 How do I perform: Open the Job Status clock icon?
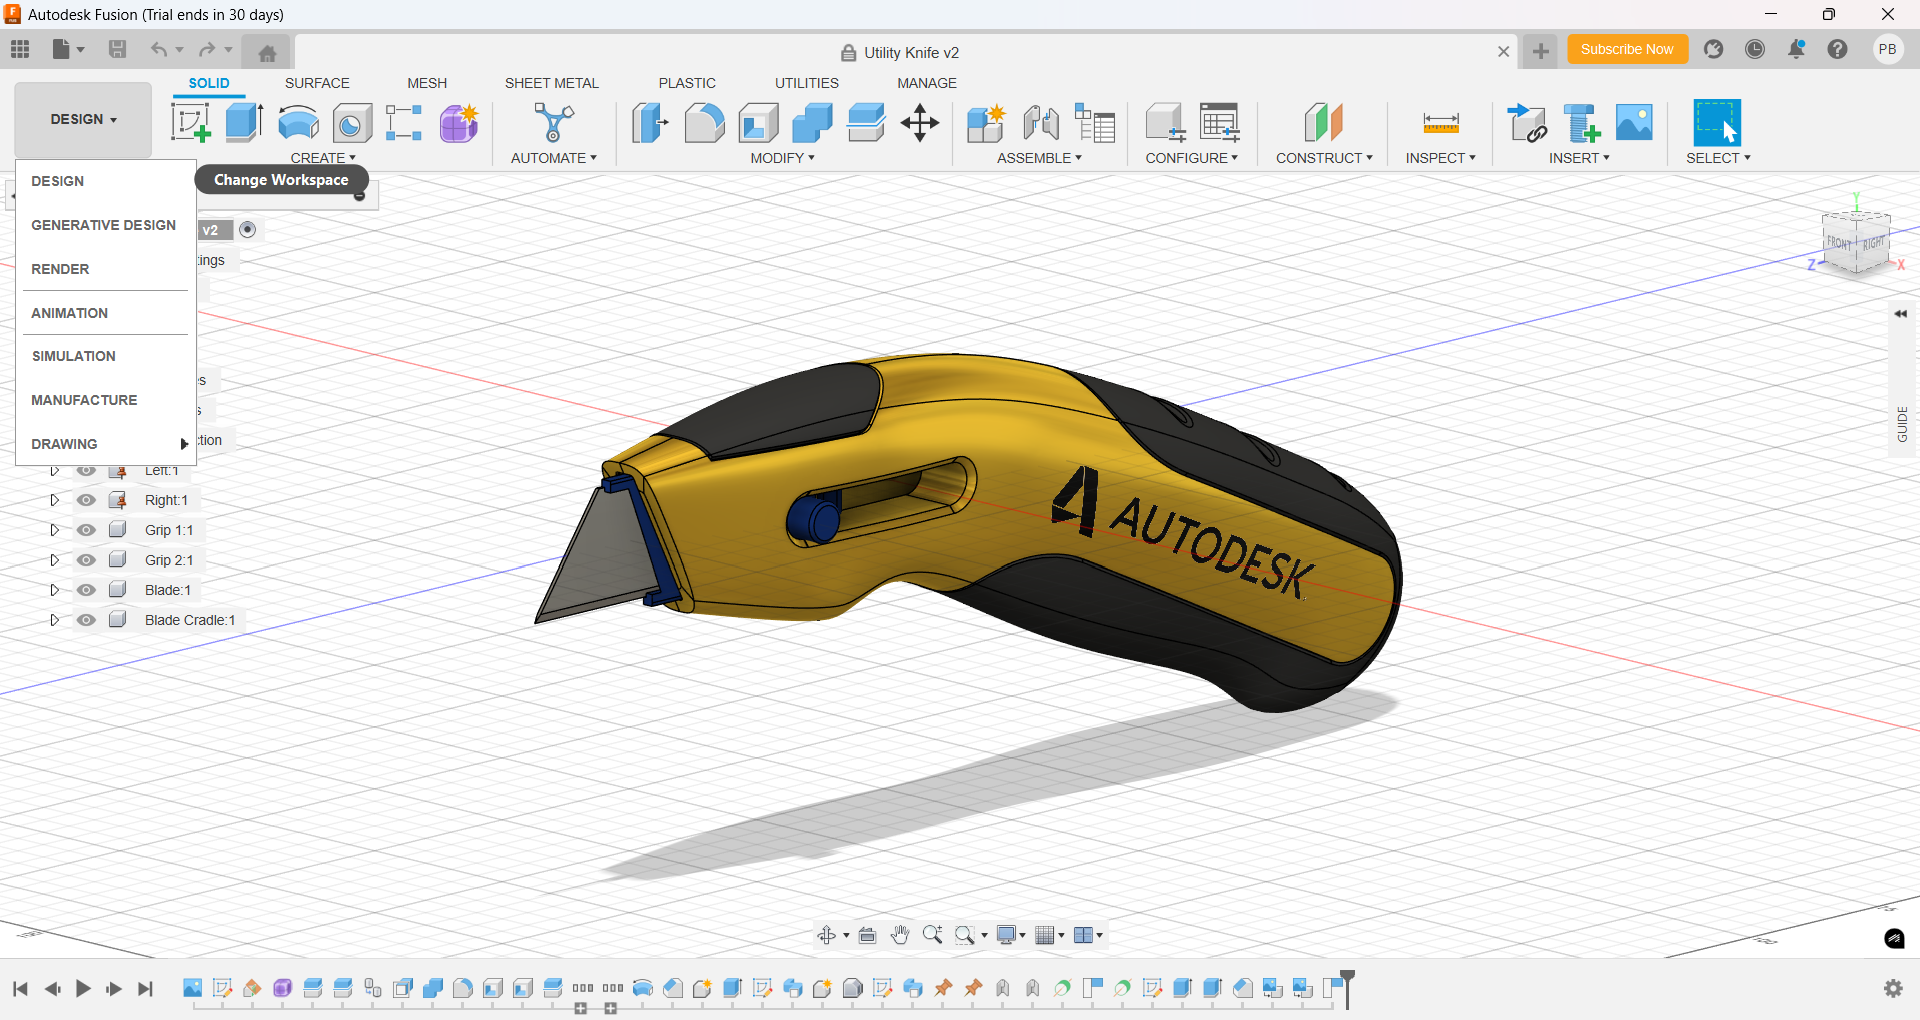pos(1755,49)
